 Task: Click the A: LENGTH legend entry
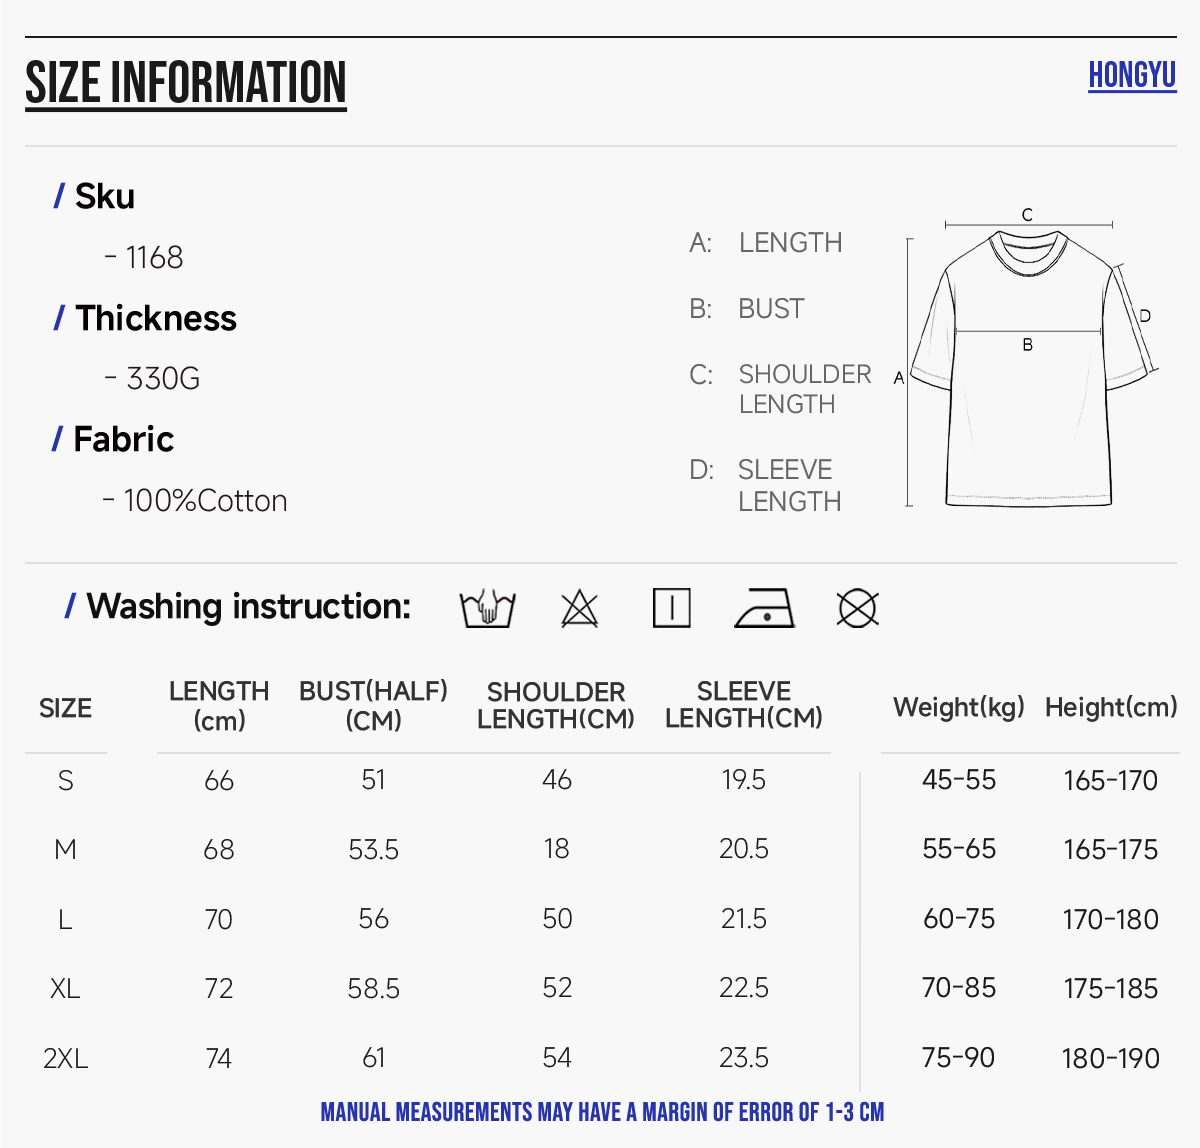(766, 242)
